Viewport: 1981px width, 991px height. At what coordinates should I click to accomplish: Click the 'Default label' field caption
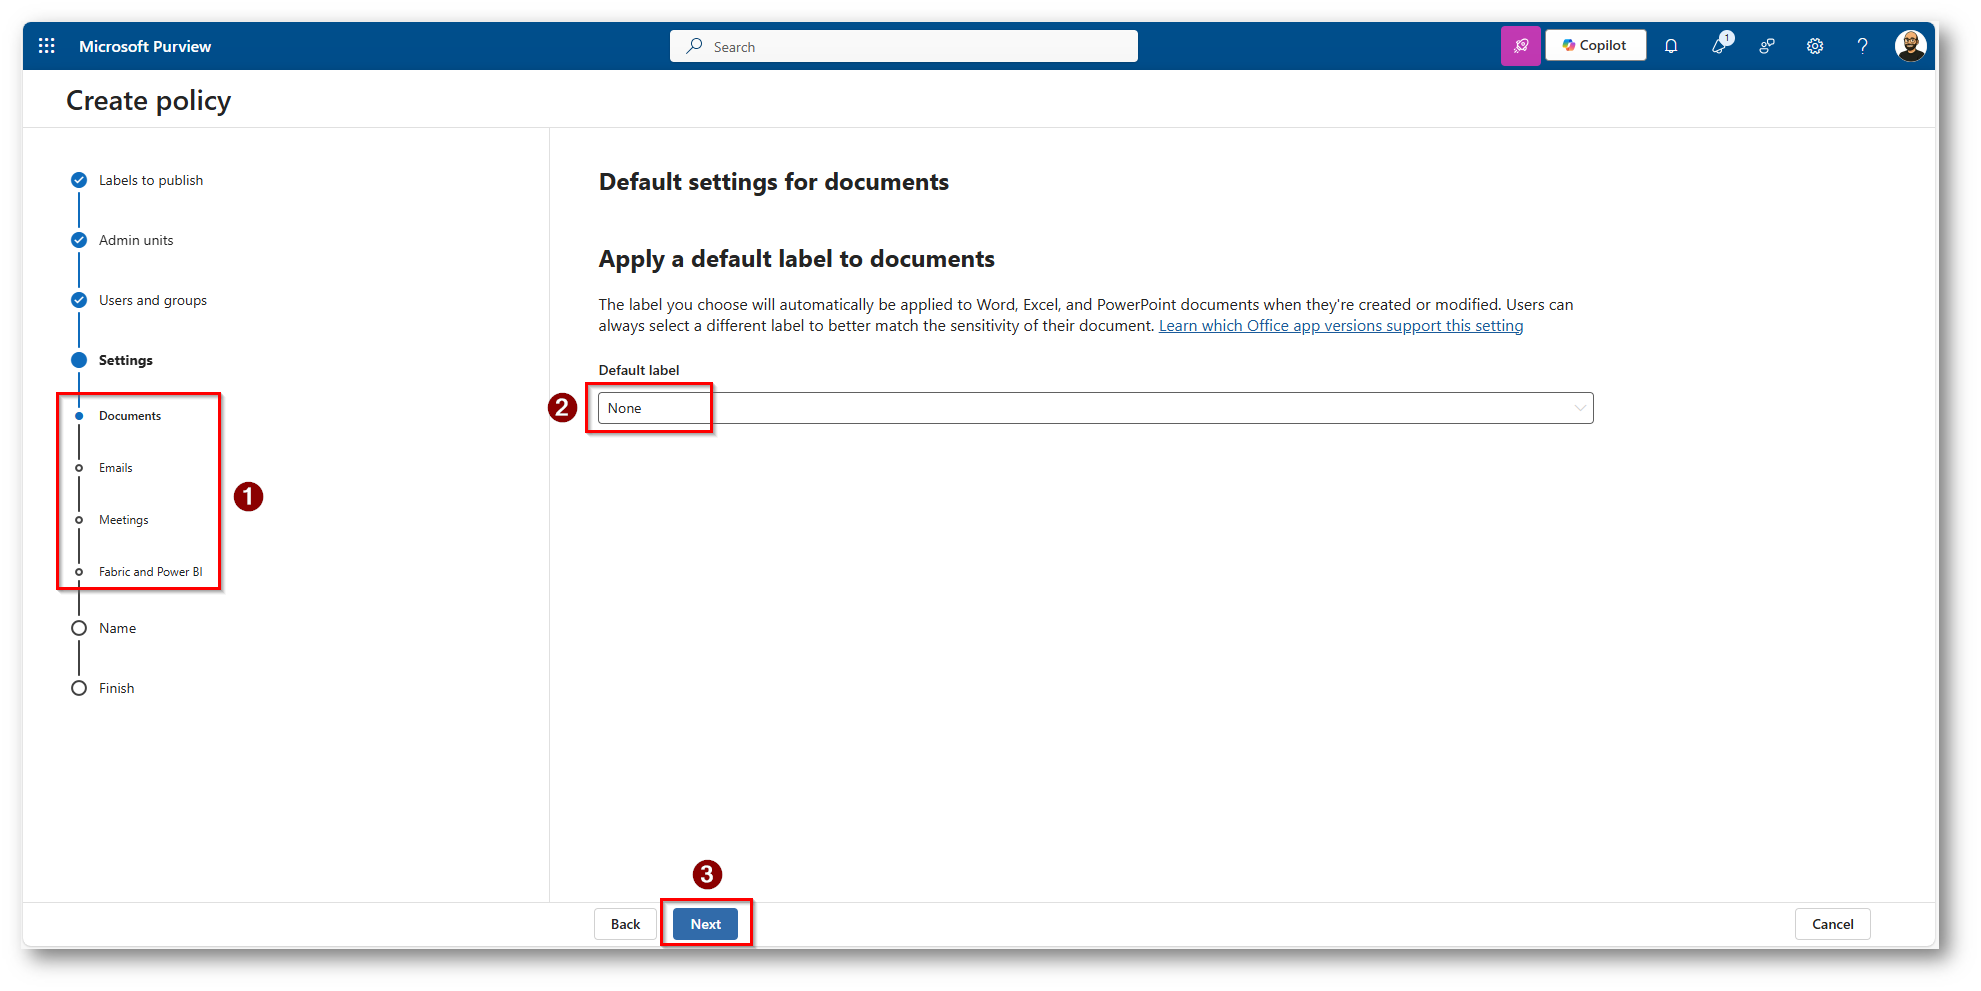coord(639,370)
